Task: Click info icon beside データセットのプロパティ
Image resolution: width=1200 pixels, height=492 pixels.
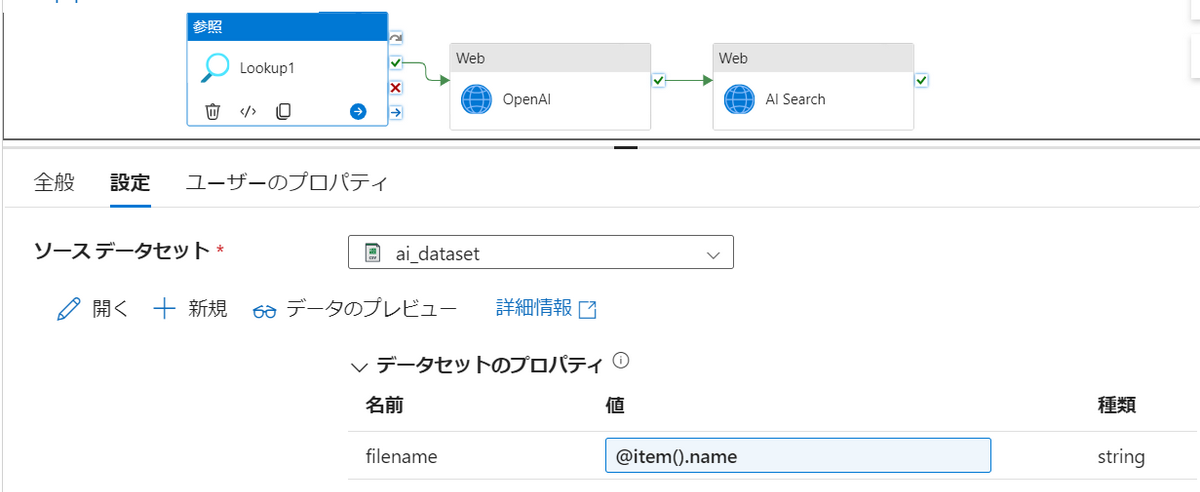Action: tap(620, 360)
